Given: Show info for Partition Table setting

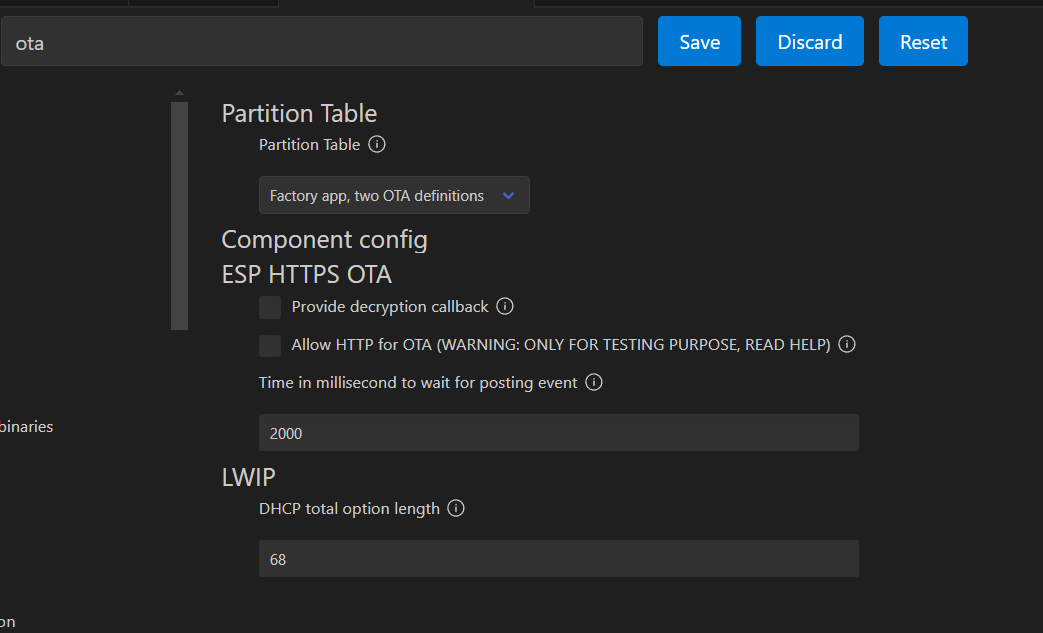Looking at the screenshot, I should pos(377,145).
